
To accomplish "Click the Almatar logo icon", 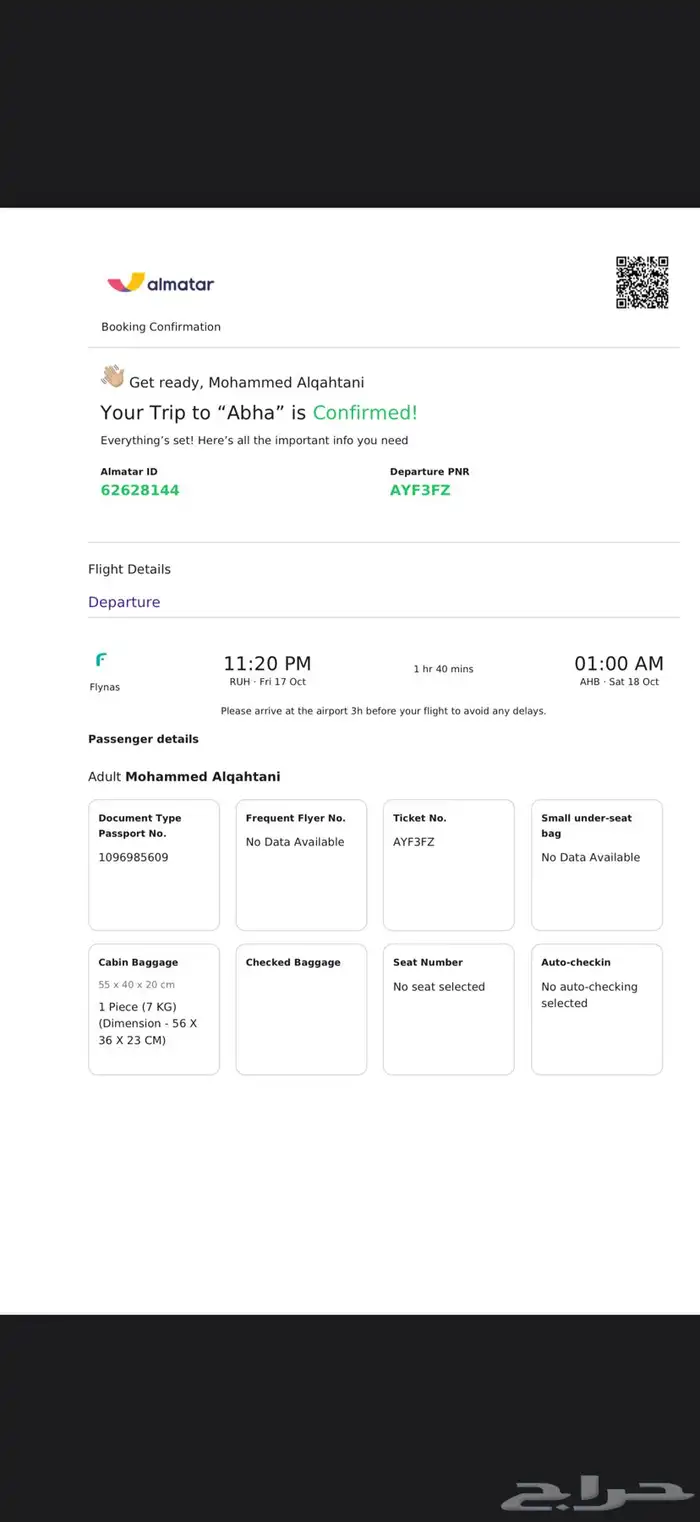I will (126, 283).
